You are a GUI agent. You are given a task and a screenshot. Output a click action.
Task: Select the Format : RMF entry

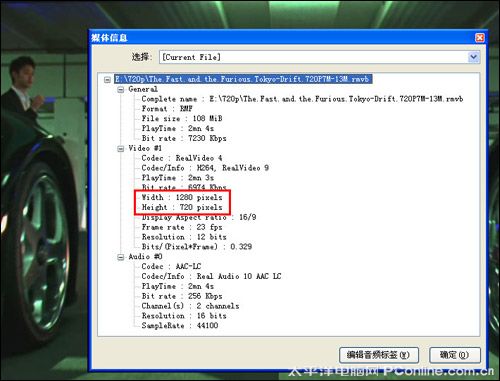[x=167, y=109]
